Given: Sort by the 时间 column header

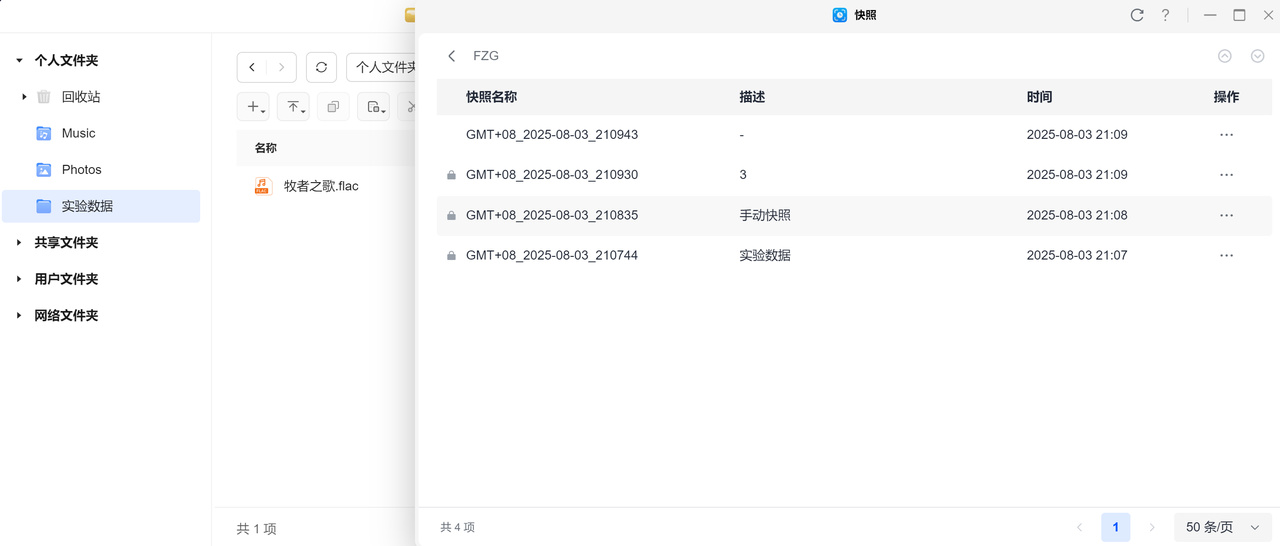Looking at the screenshot, I should point(1039,97).
